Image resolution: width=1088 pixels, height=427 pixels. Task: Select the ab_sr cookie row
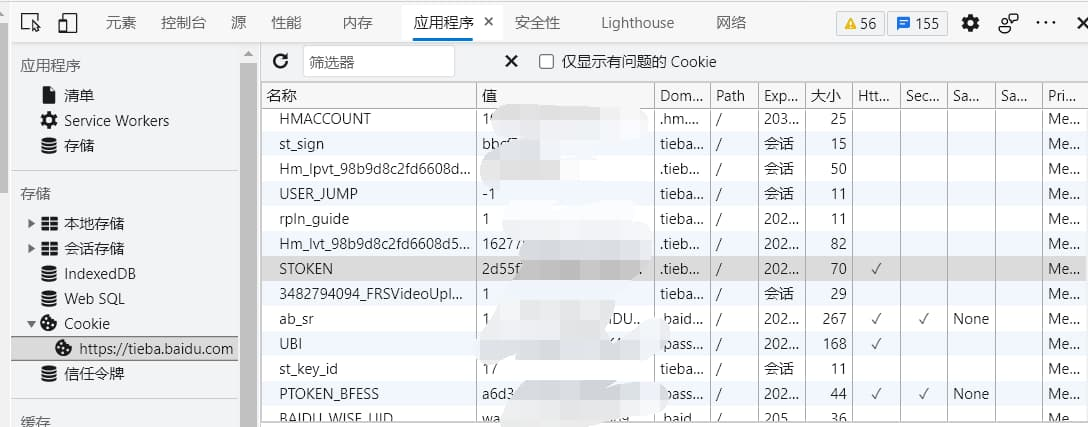pos(674,319)
